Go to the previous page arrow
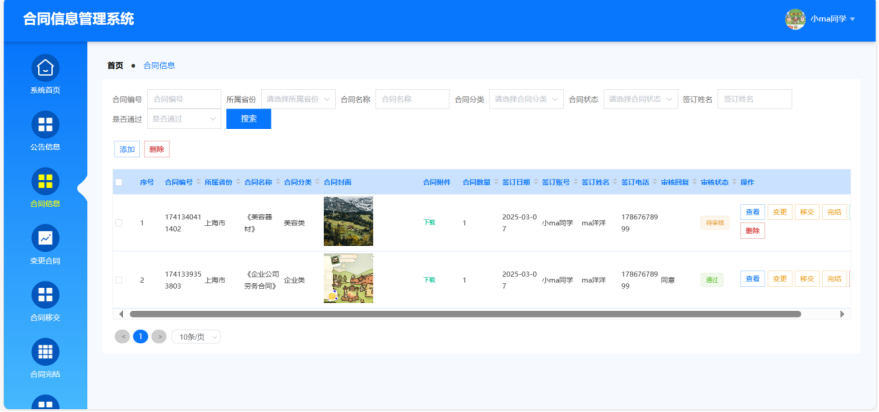 (122, 336)
